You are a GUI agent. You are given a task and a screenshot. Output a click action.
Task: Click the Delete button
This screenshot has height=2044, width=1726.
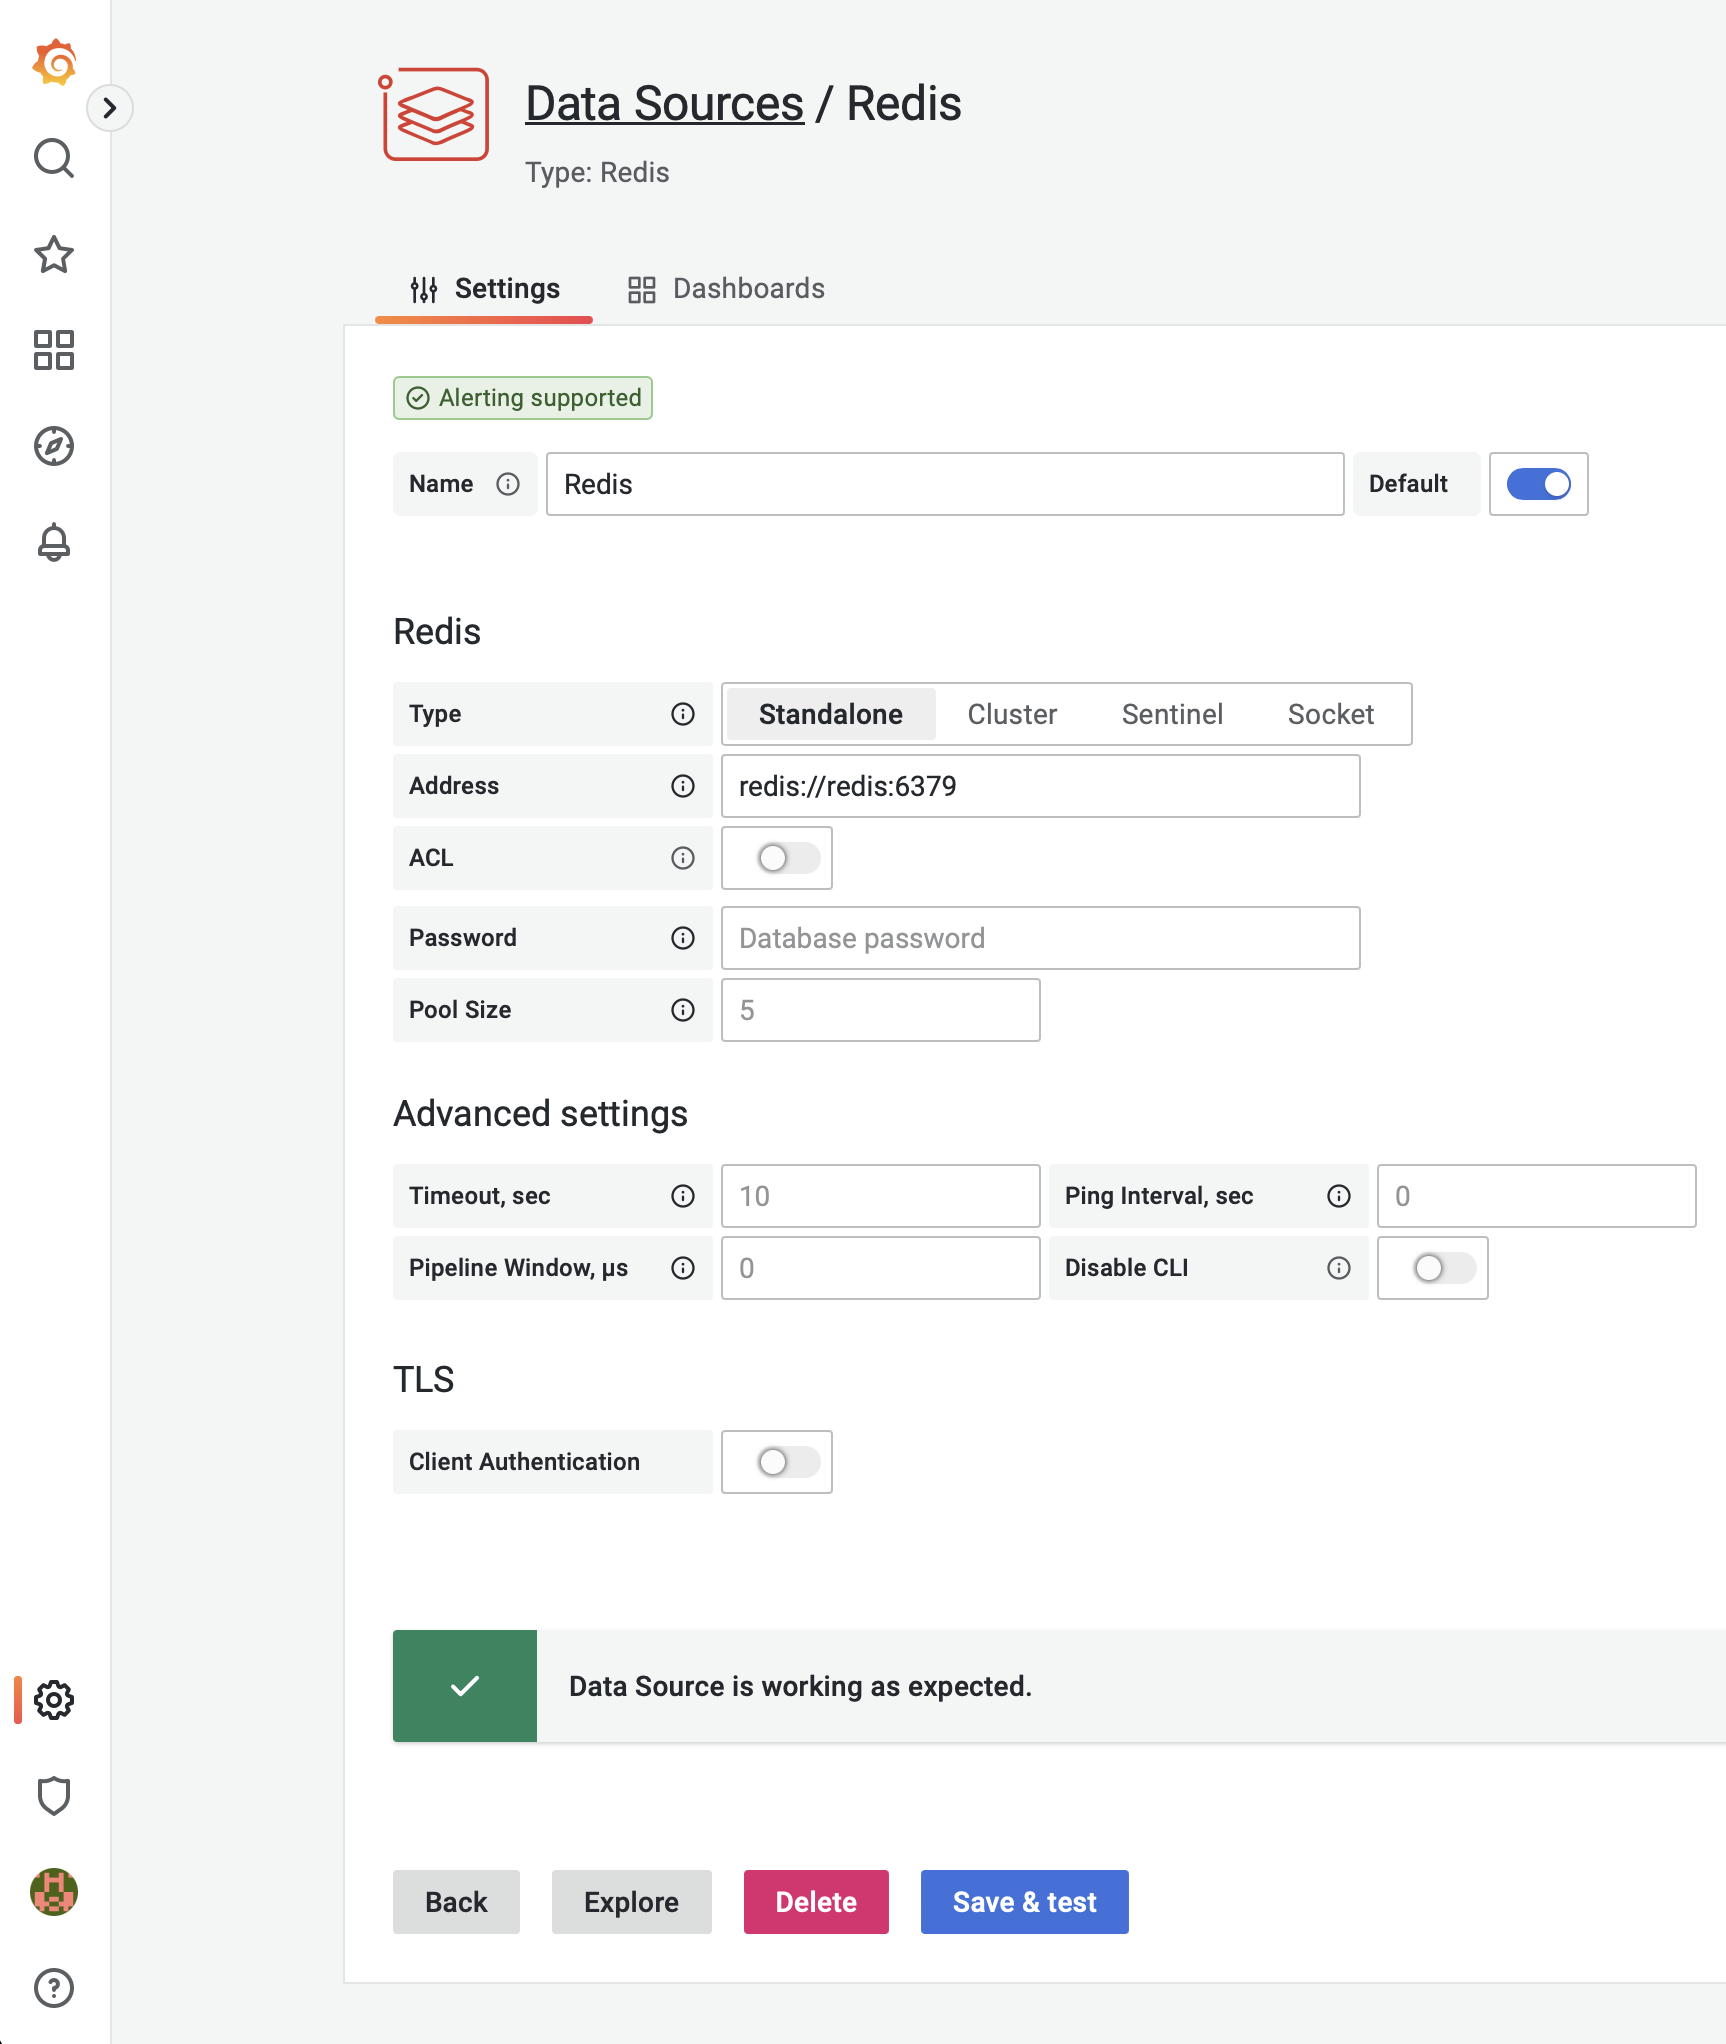[816, 1902]
